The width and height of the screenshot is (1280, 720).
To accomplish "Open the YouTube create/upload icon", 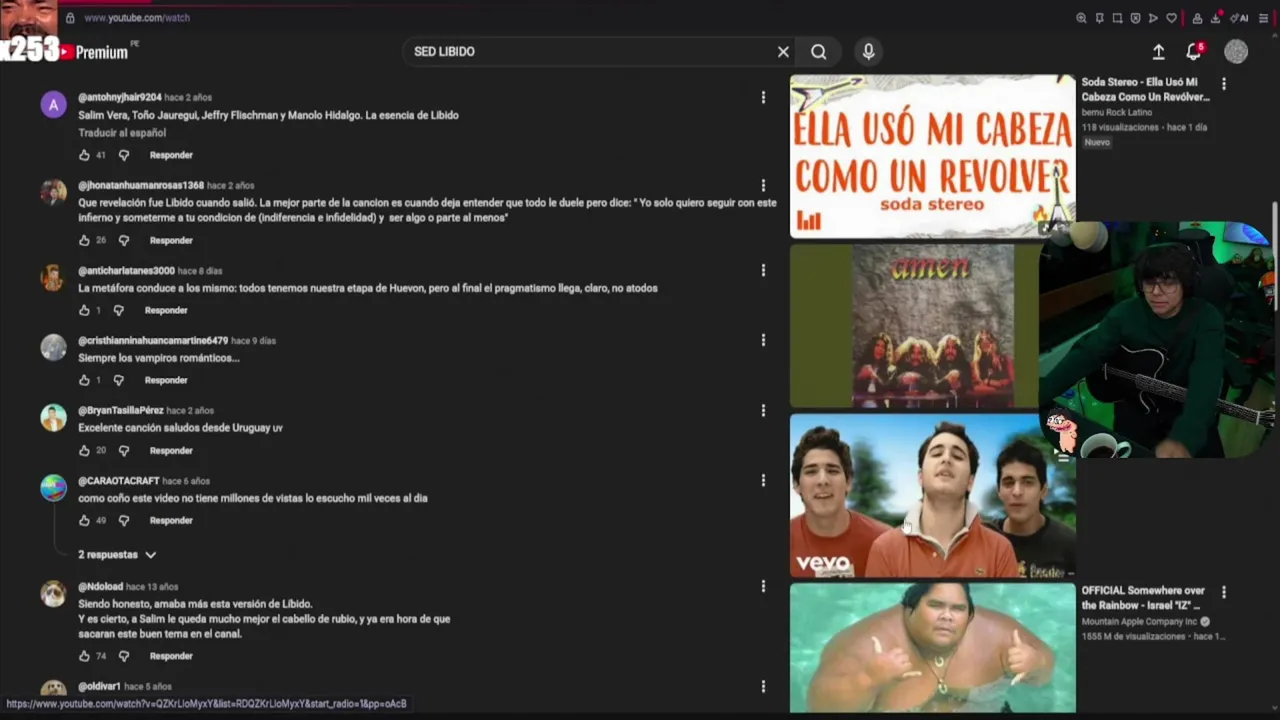I will click(x=1158, y=52).
